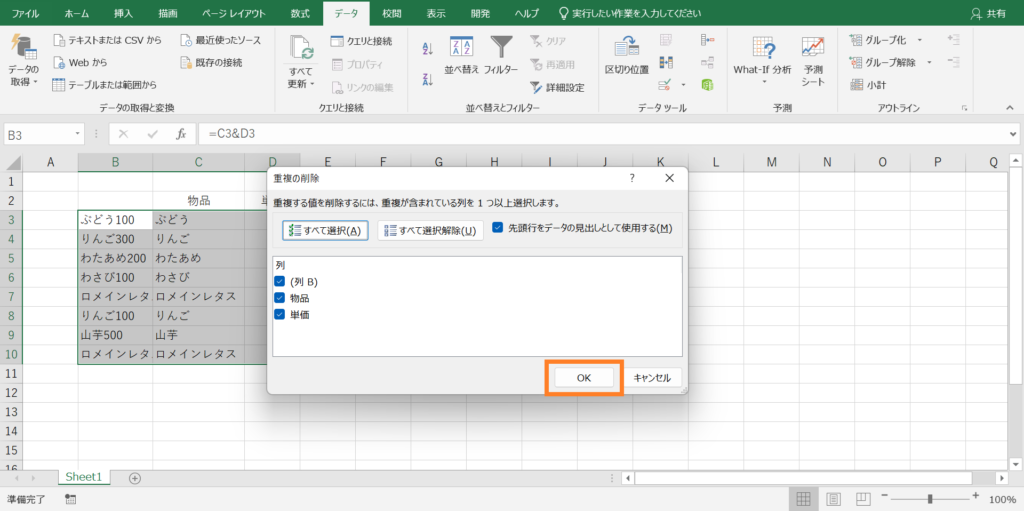Click the add new sheet plus icon
Screen dimensions: 1024x511
click(135, 478)
